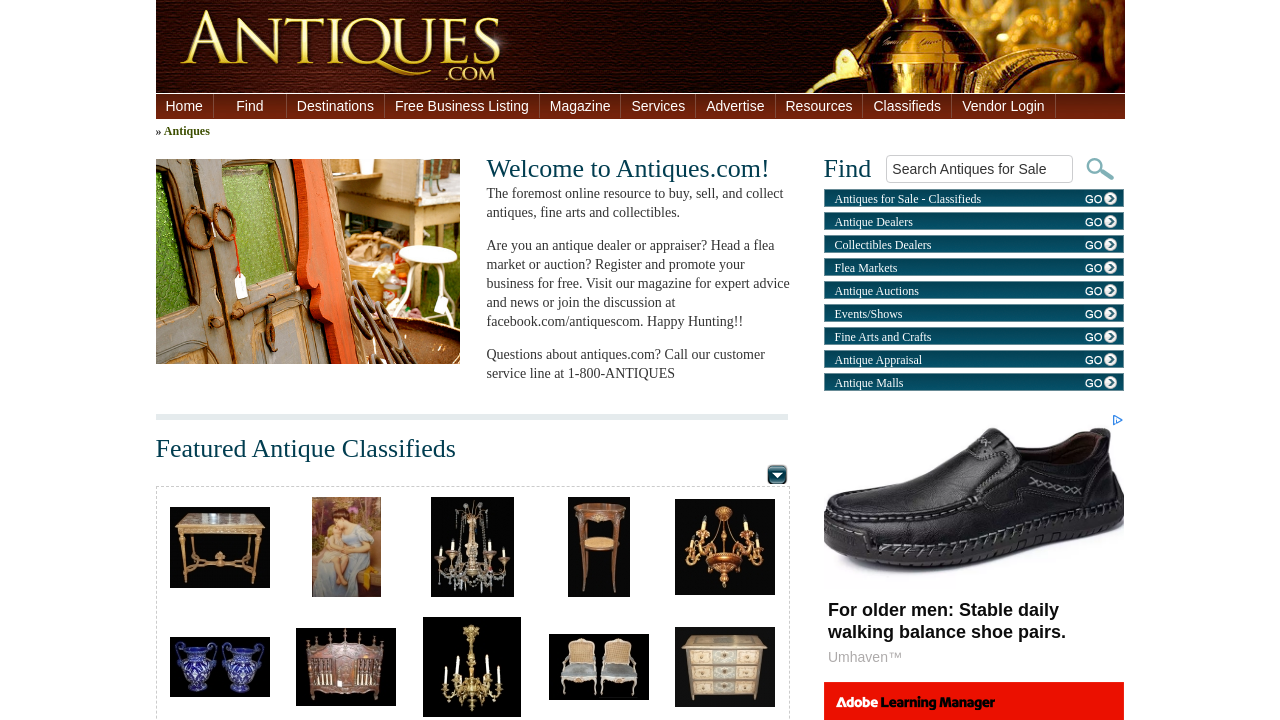Click the magnifying glass search icon
Image resolution: width=1280 pixels, height=720 pixels.
coord(1099,169)
